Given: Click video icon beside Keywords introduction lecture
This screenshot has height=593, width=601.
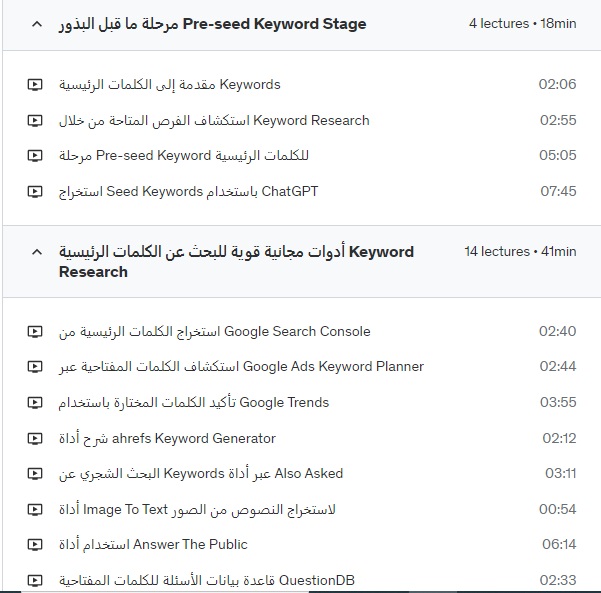Looking at the screenshot, I should pyautogui.click(x=35, y=84).
